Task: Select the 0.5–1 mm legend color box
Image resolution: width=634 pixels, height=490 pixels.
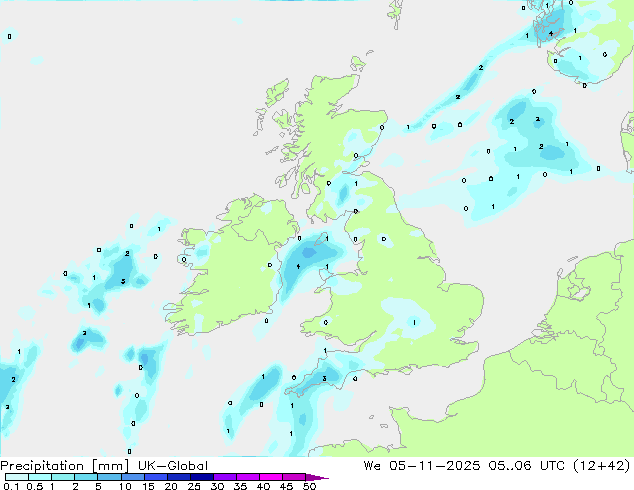Action: coord(40,477)
